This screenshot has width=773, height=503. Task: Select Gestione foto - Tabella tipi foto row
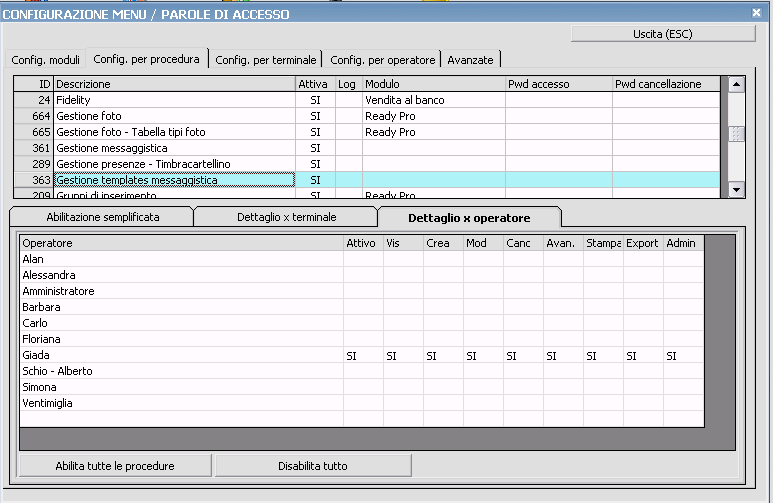pyautogui.click(x=366, y=132)
